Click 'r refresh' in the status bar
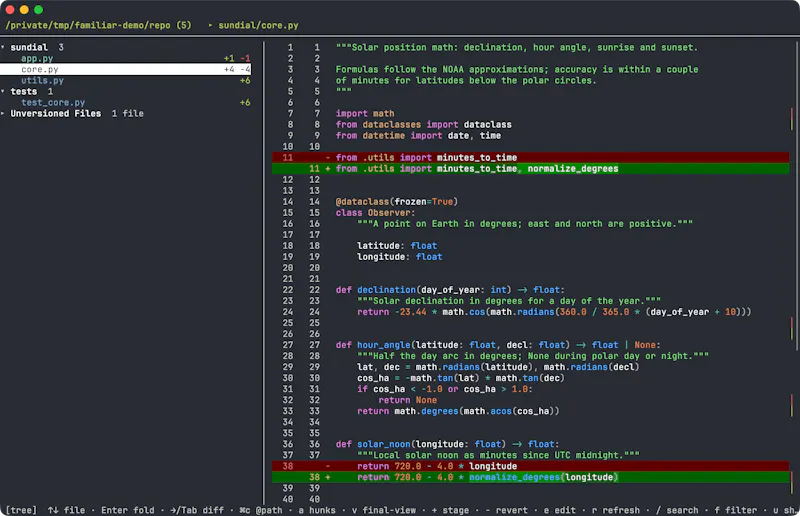This screenshot has height=516, width=800. pos(615,510)
